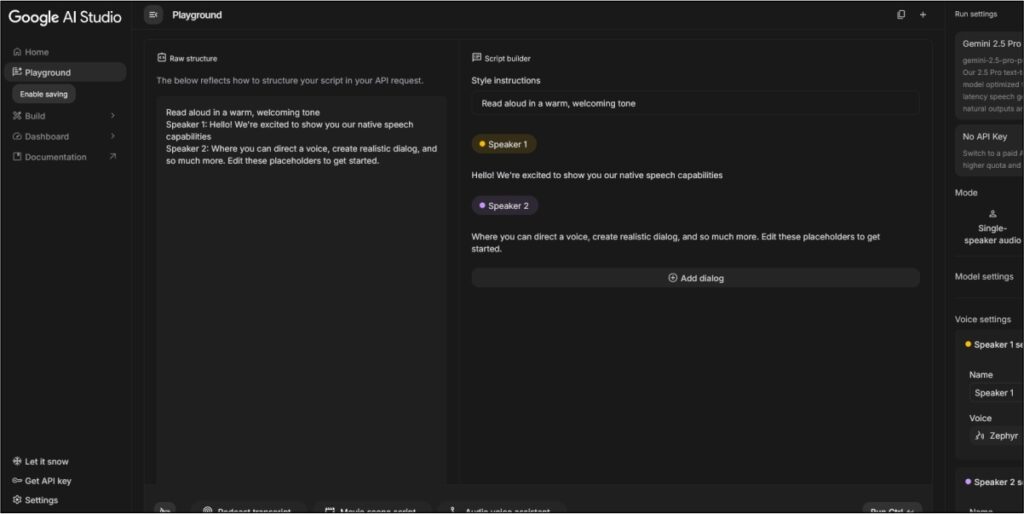
Task: Click the purple dot on Speaker 2 chip
Action: click(482, 206)
